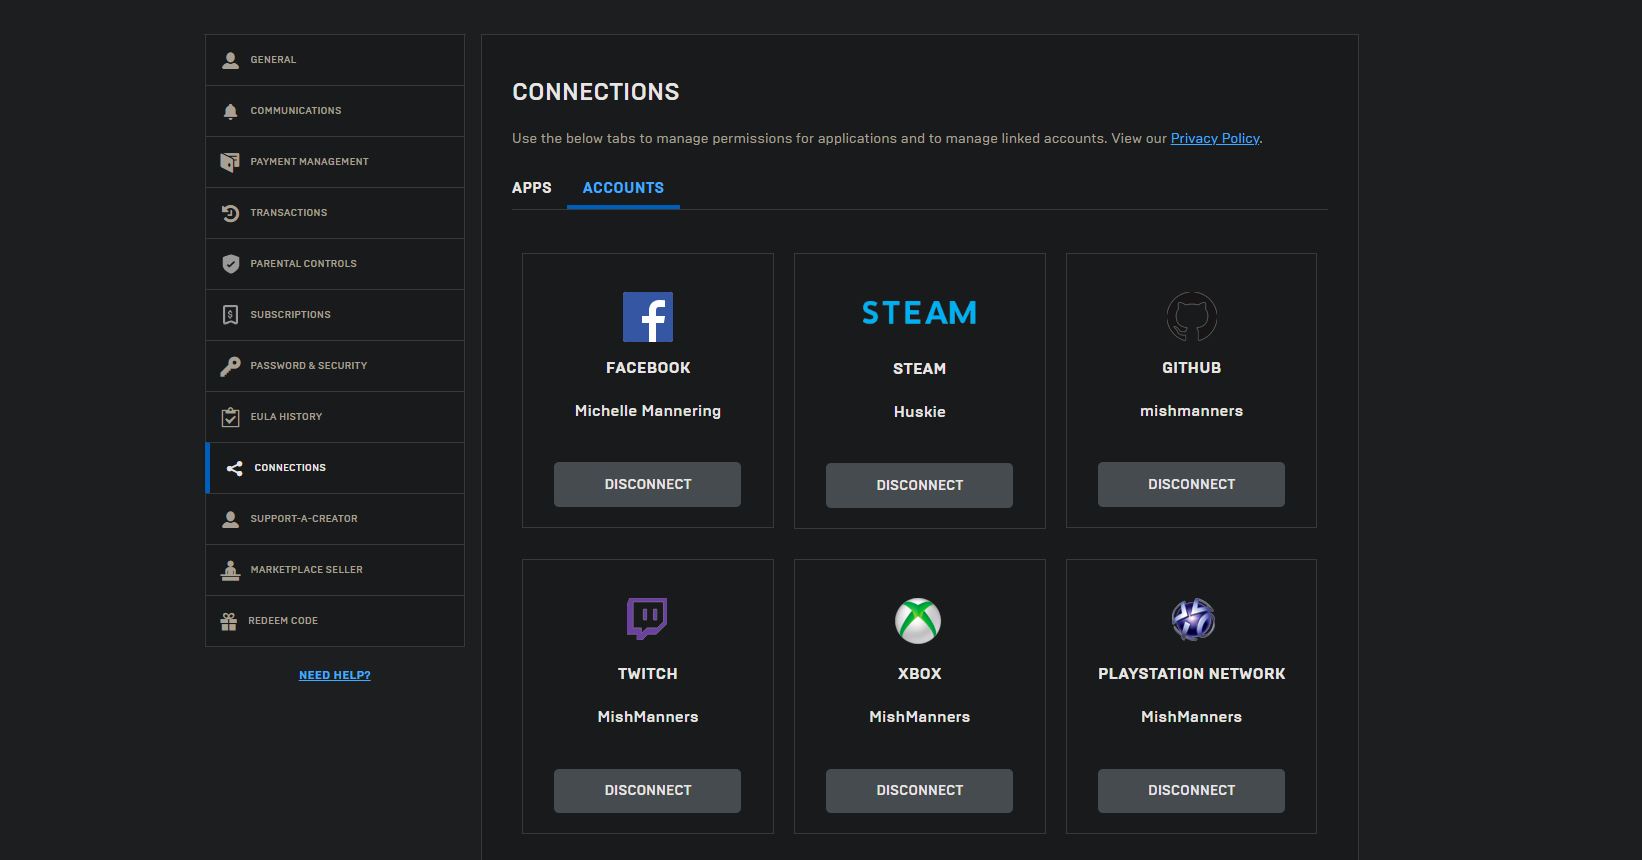Click the XBOX card title
The width and height of the screenshot is (1642, 860).
click(x=920, y=674)
